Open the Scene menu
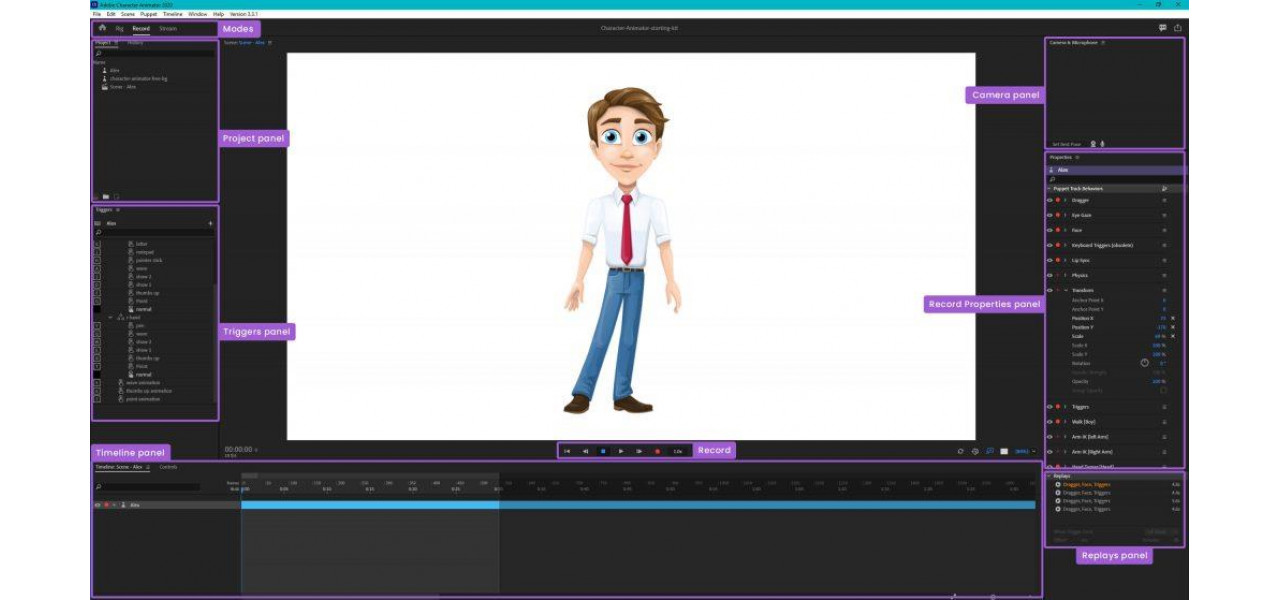Screen dimensions: 1280x600 tap(127, 14)
